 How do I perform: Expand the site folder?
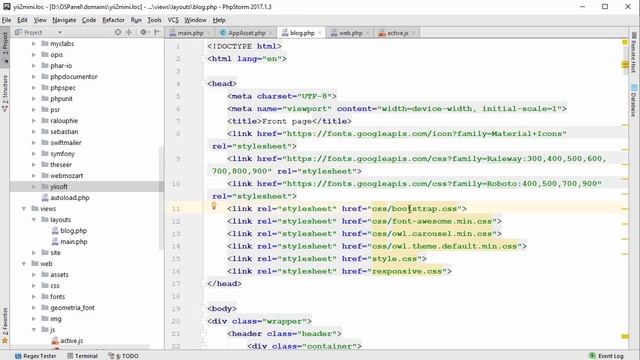[x=34, y=253]
